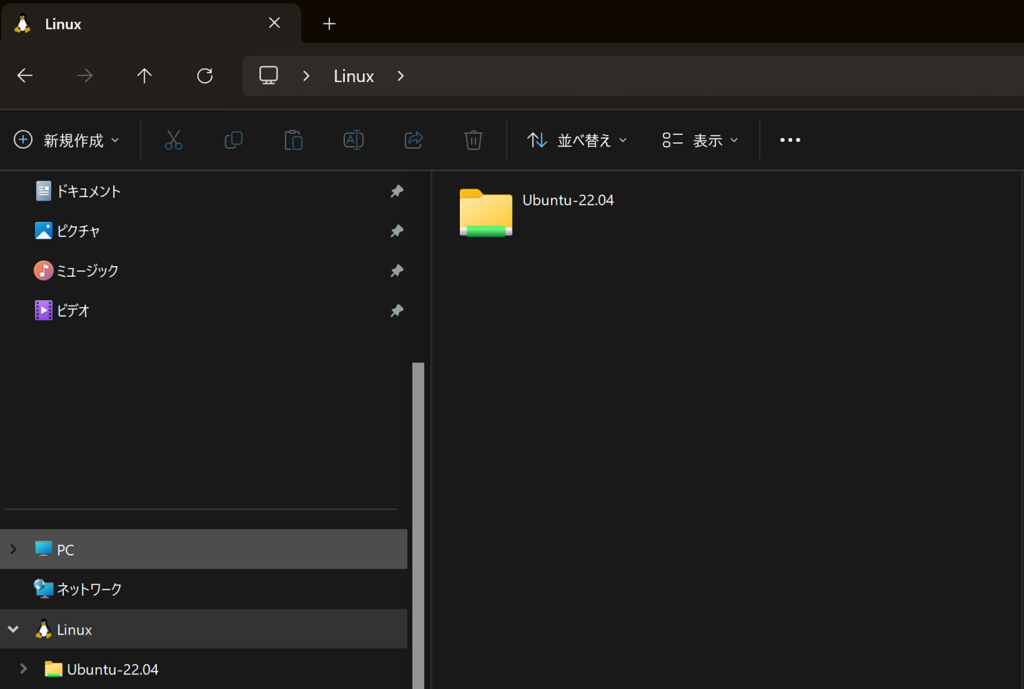Open a new tab with plus button

coord(329,24)
